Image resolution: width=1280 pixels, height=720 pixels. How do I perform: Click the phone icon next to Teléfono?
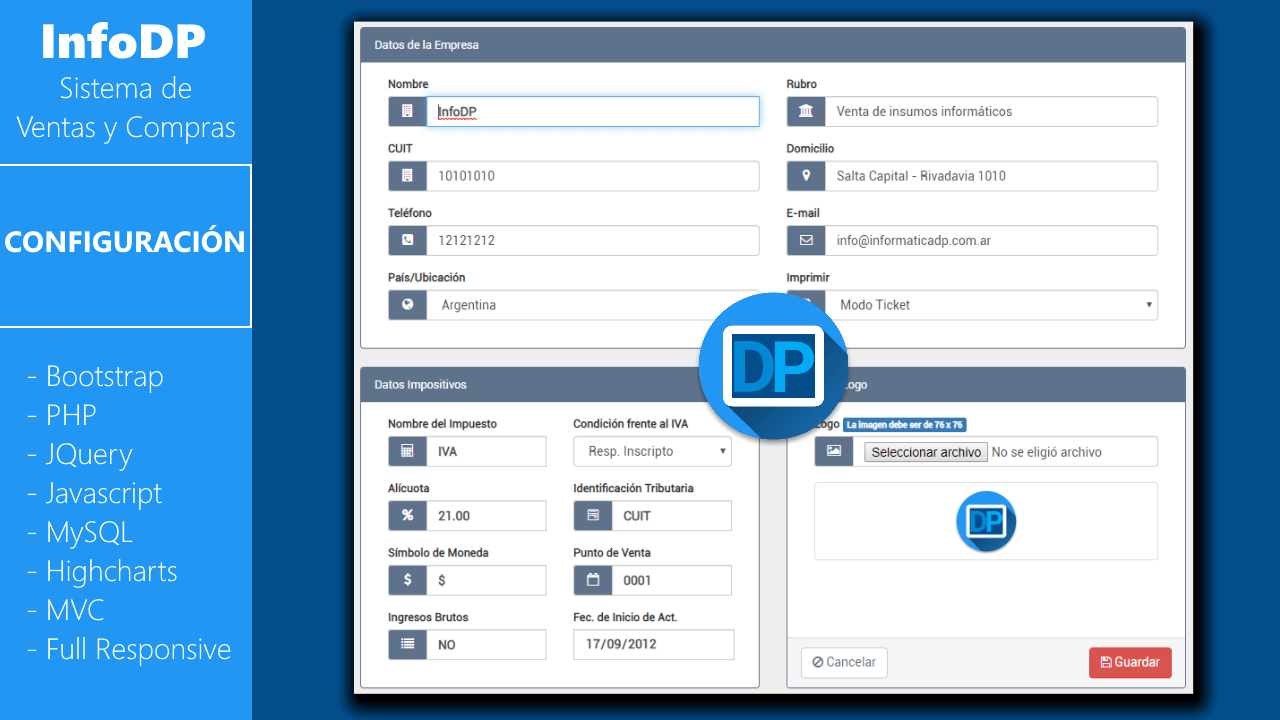(x=407, y=241)
